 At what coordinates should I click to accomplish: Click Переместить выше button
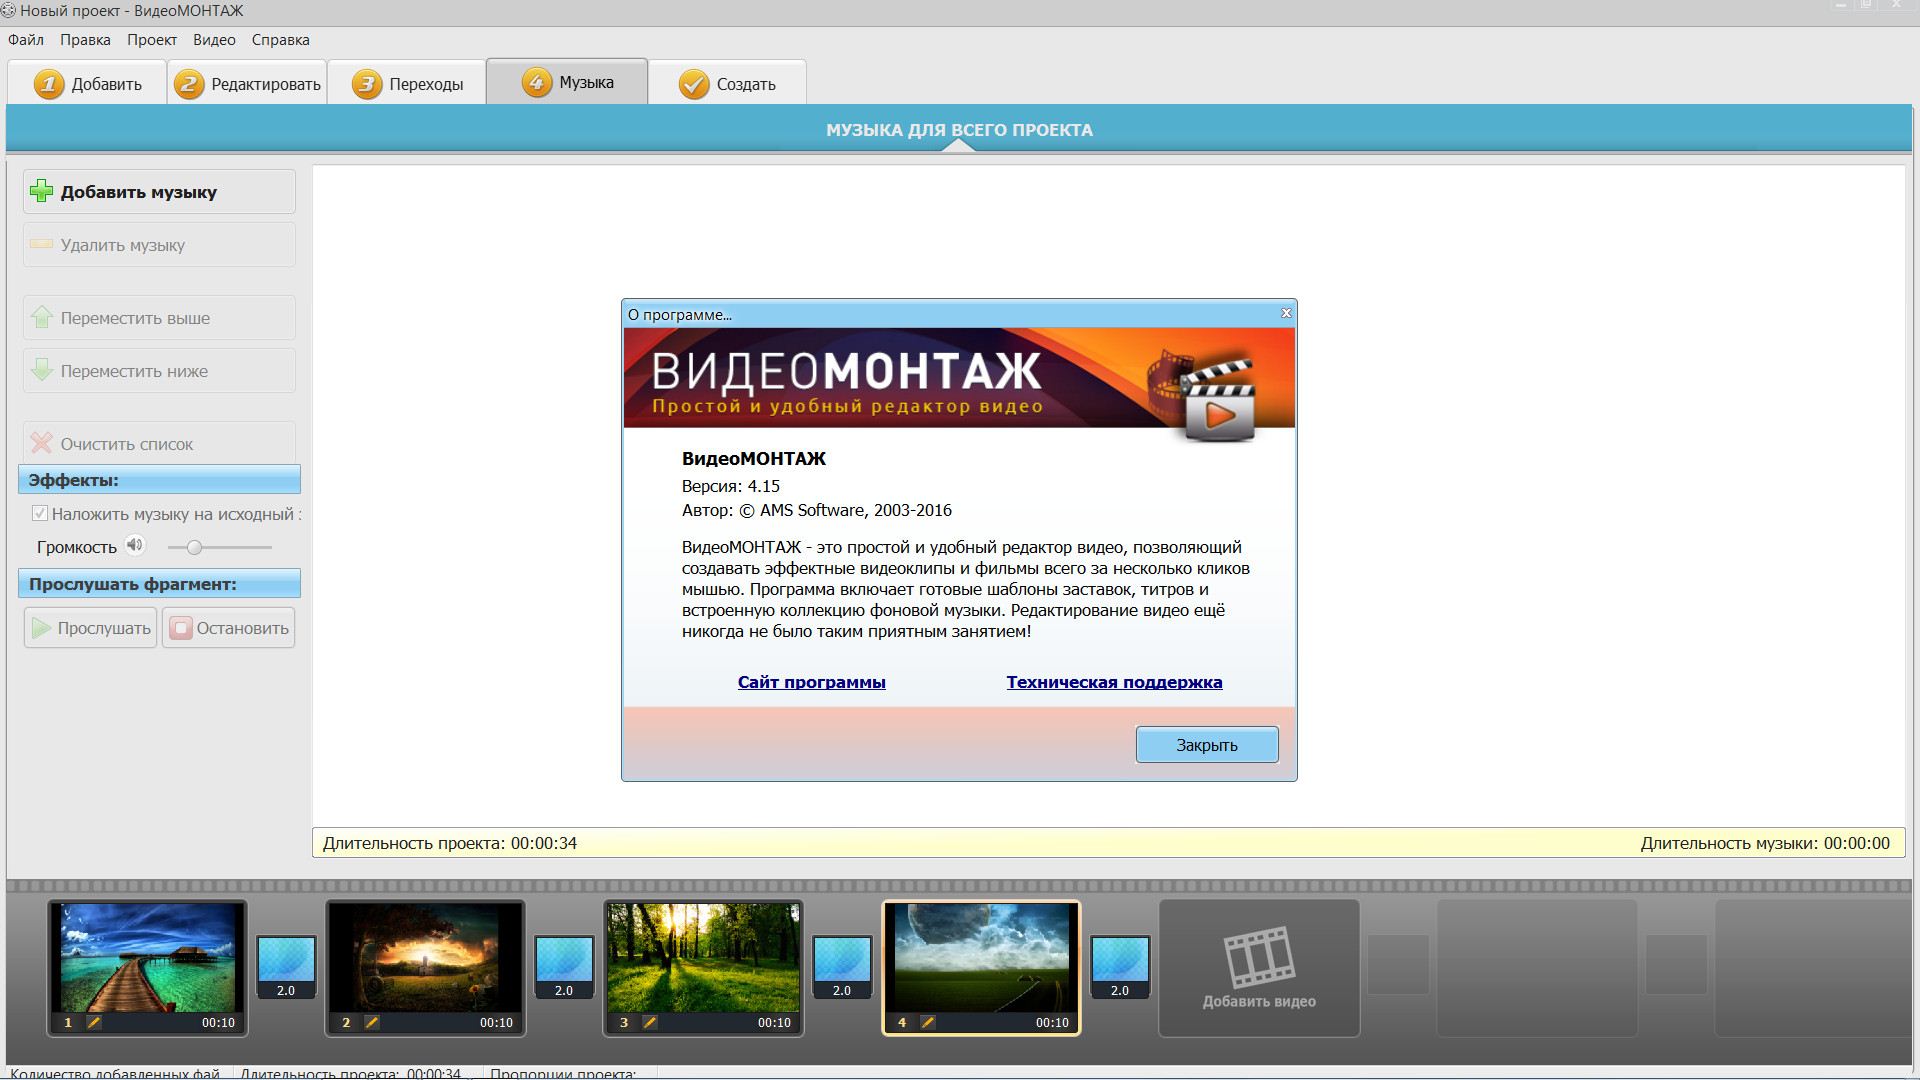159,318
